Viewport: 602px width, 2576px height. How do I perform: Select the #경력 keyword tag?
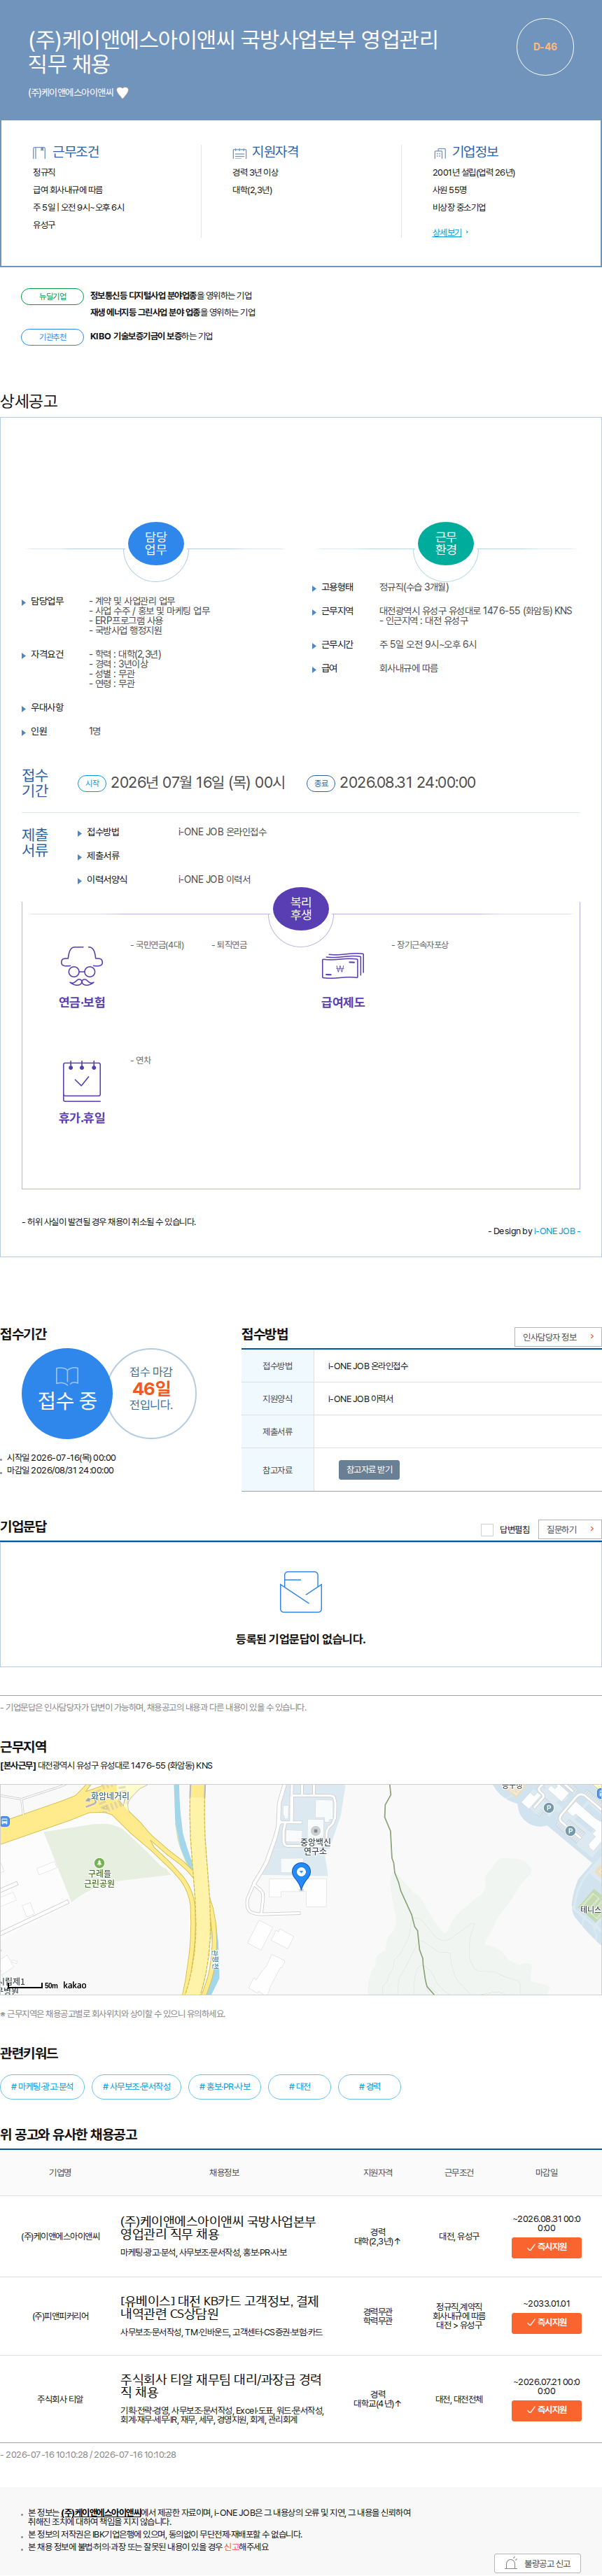370,2087
